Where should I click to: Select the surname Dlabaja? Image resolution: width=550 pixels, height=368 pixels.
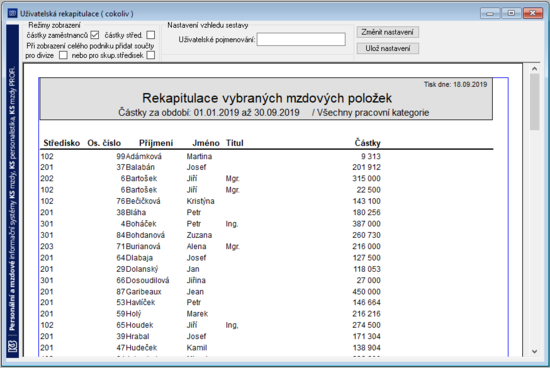click(x=139, y=258)
